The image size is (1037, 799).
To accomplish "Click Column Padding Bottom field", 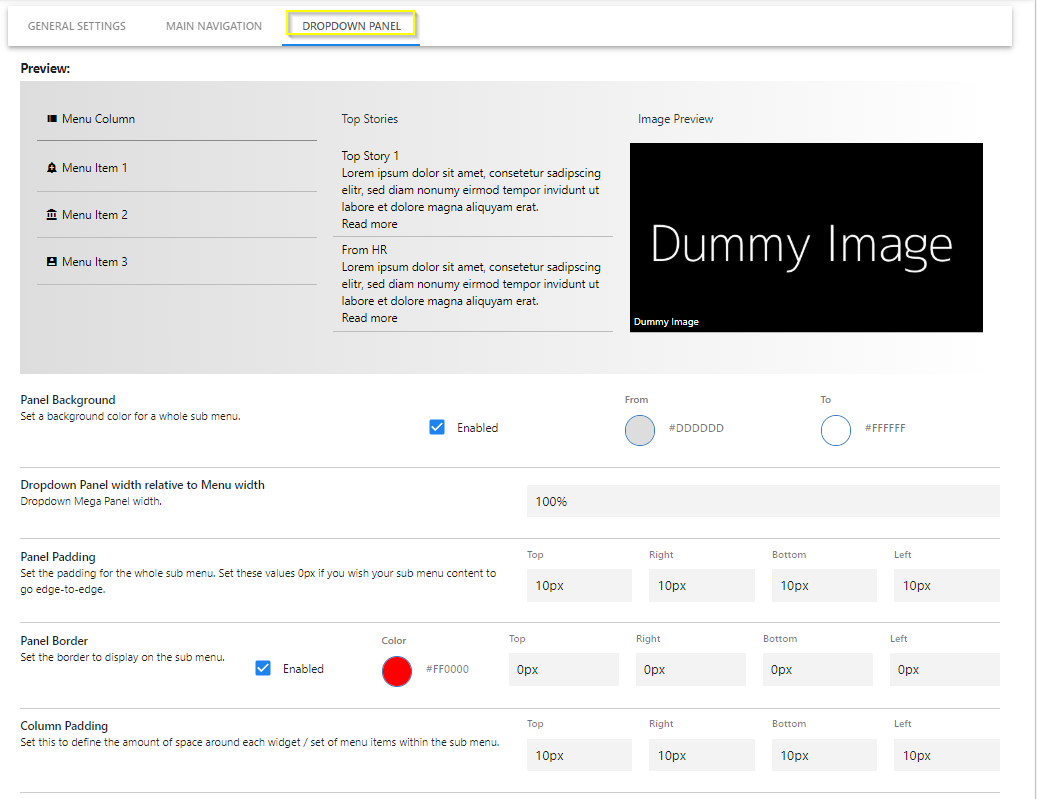I will (824, 755).
